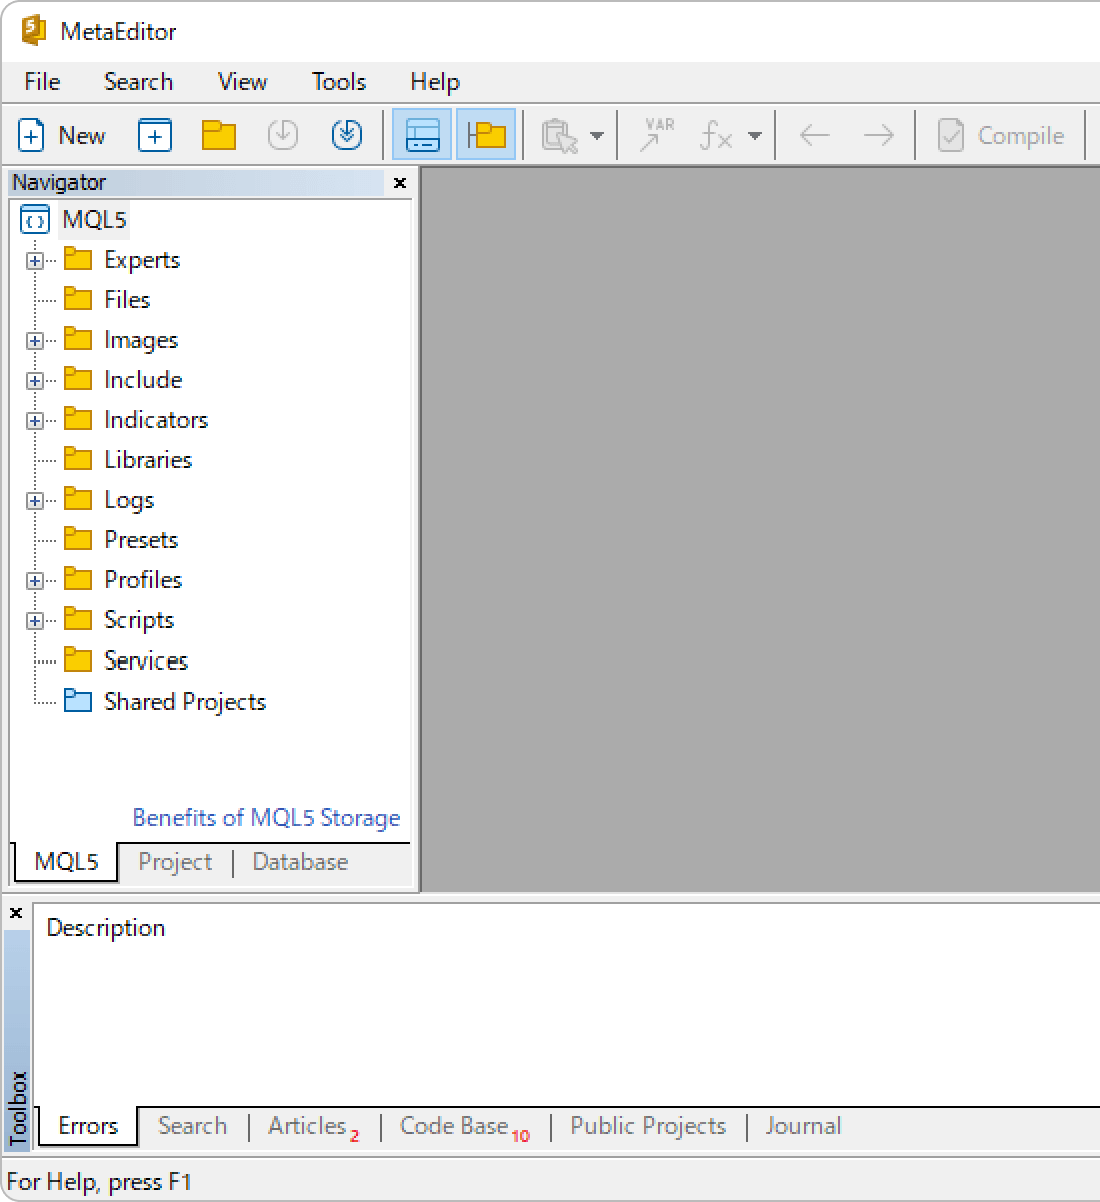Select the Experts folder icon
The image size is (1100, 1202).
click(x=78, y=259)
